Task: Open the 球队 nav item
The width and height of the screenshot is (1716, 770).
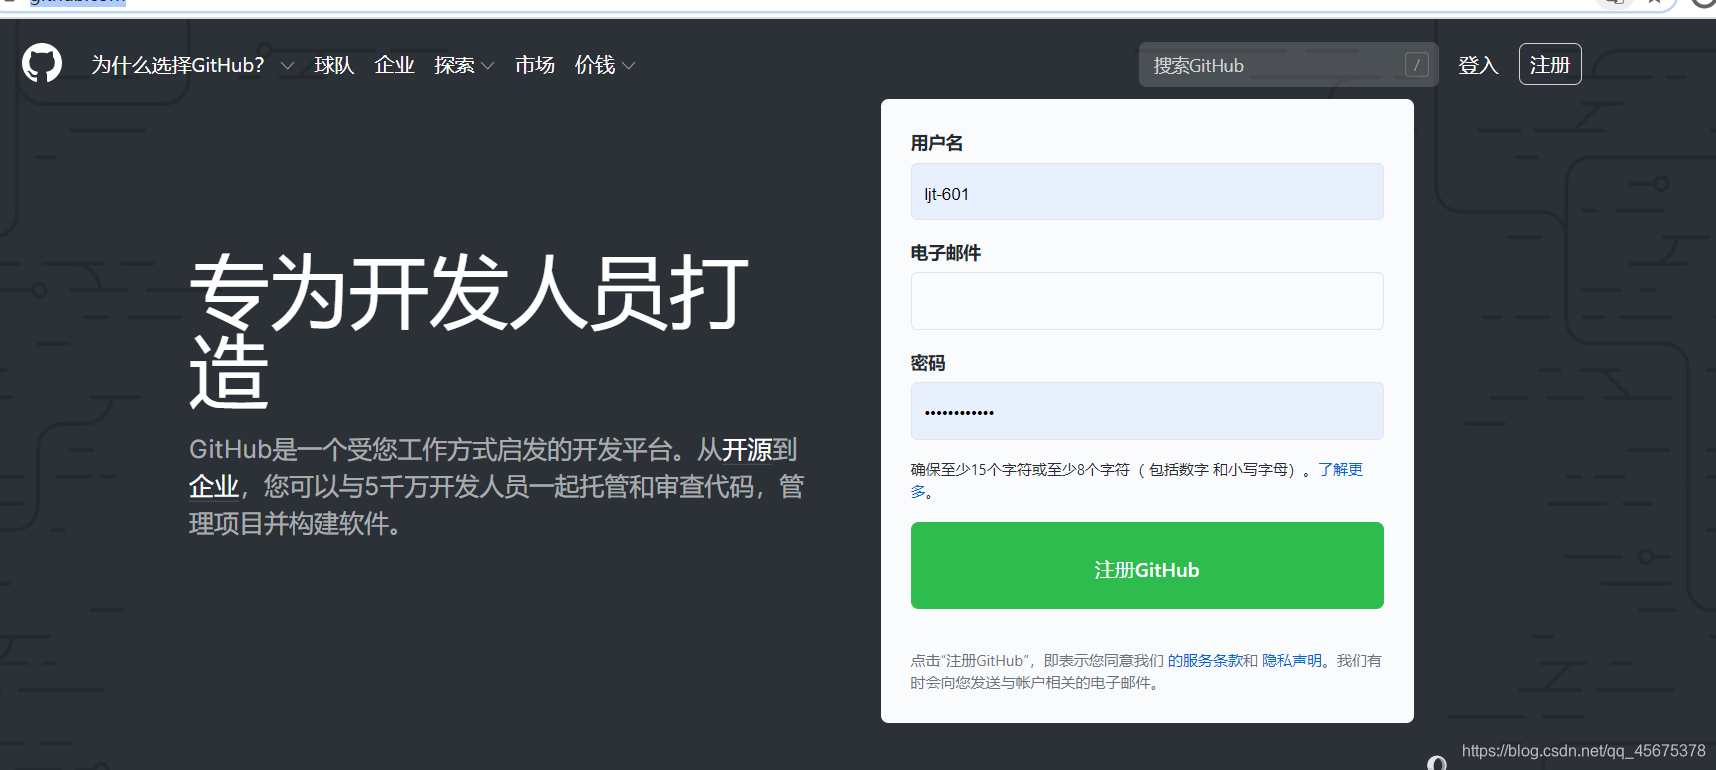Action: [334, 65]
